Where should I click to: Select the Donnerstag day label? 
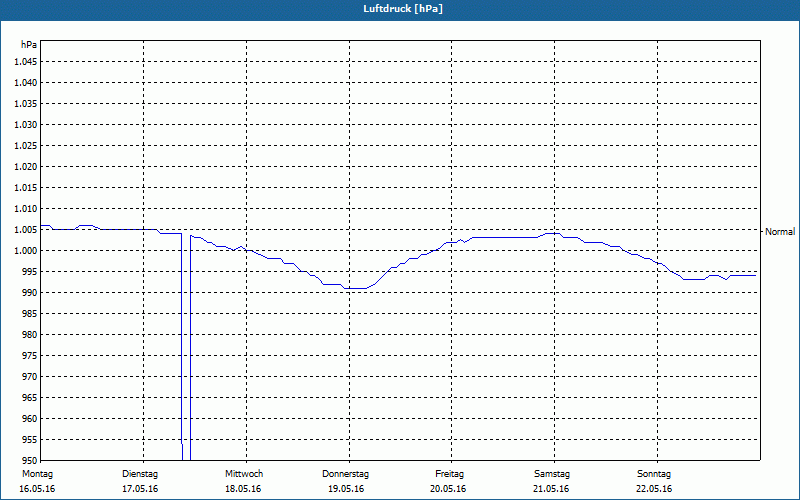point(345,474)
